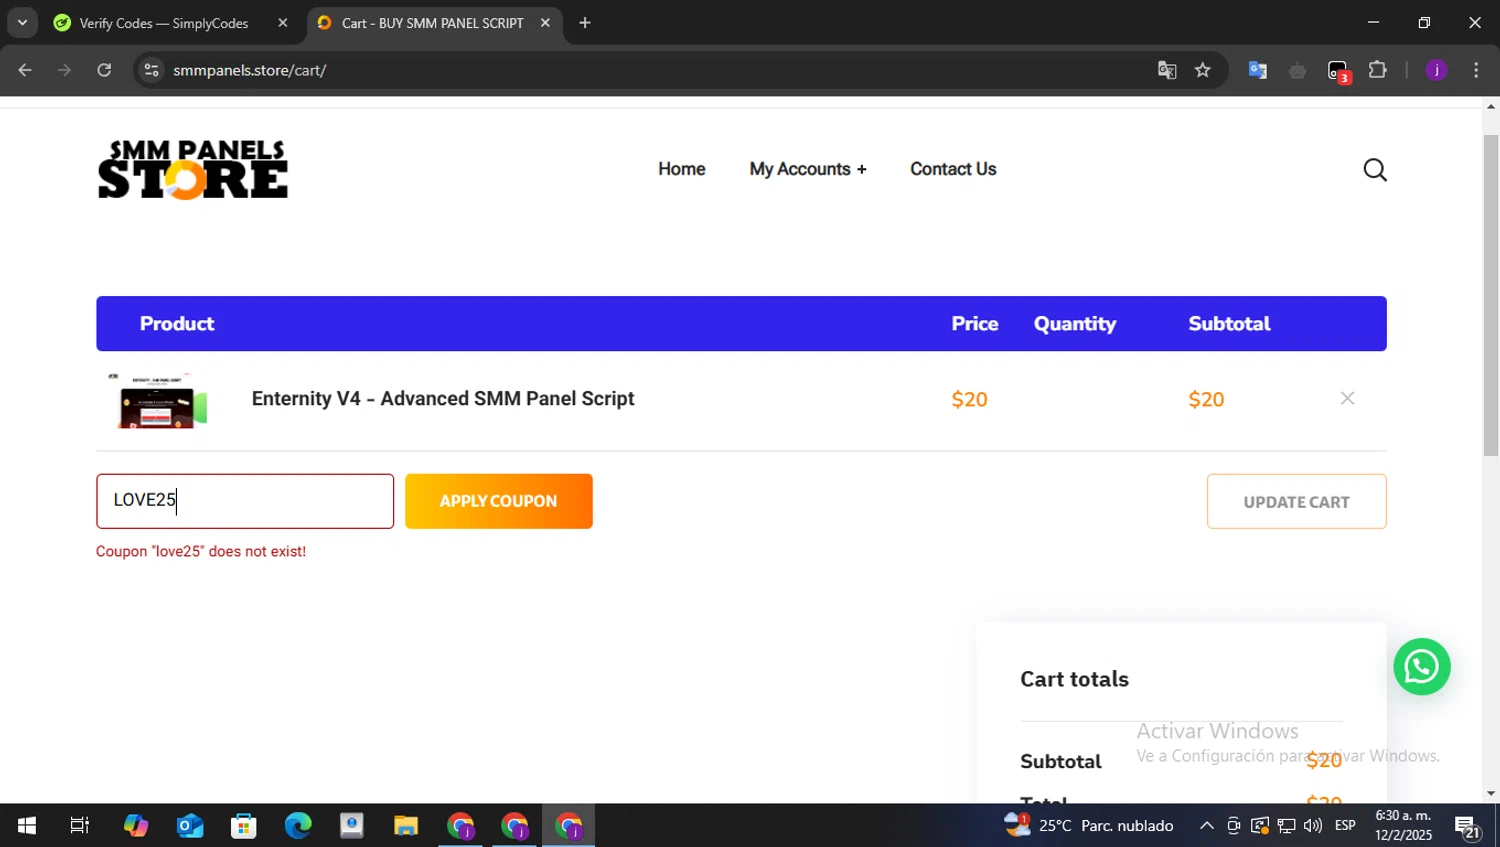Click the Cart totals heading
The image size is (1500, 847).
pos(1074,679)
